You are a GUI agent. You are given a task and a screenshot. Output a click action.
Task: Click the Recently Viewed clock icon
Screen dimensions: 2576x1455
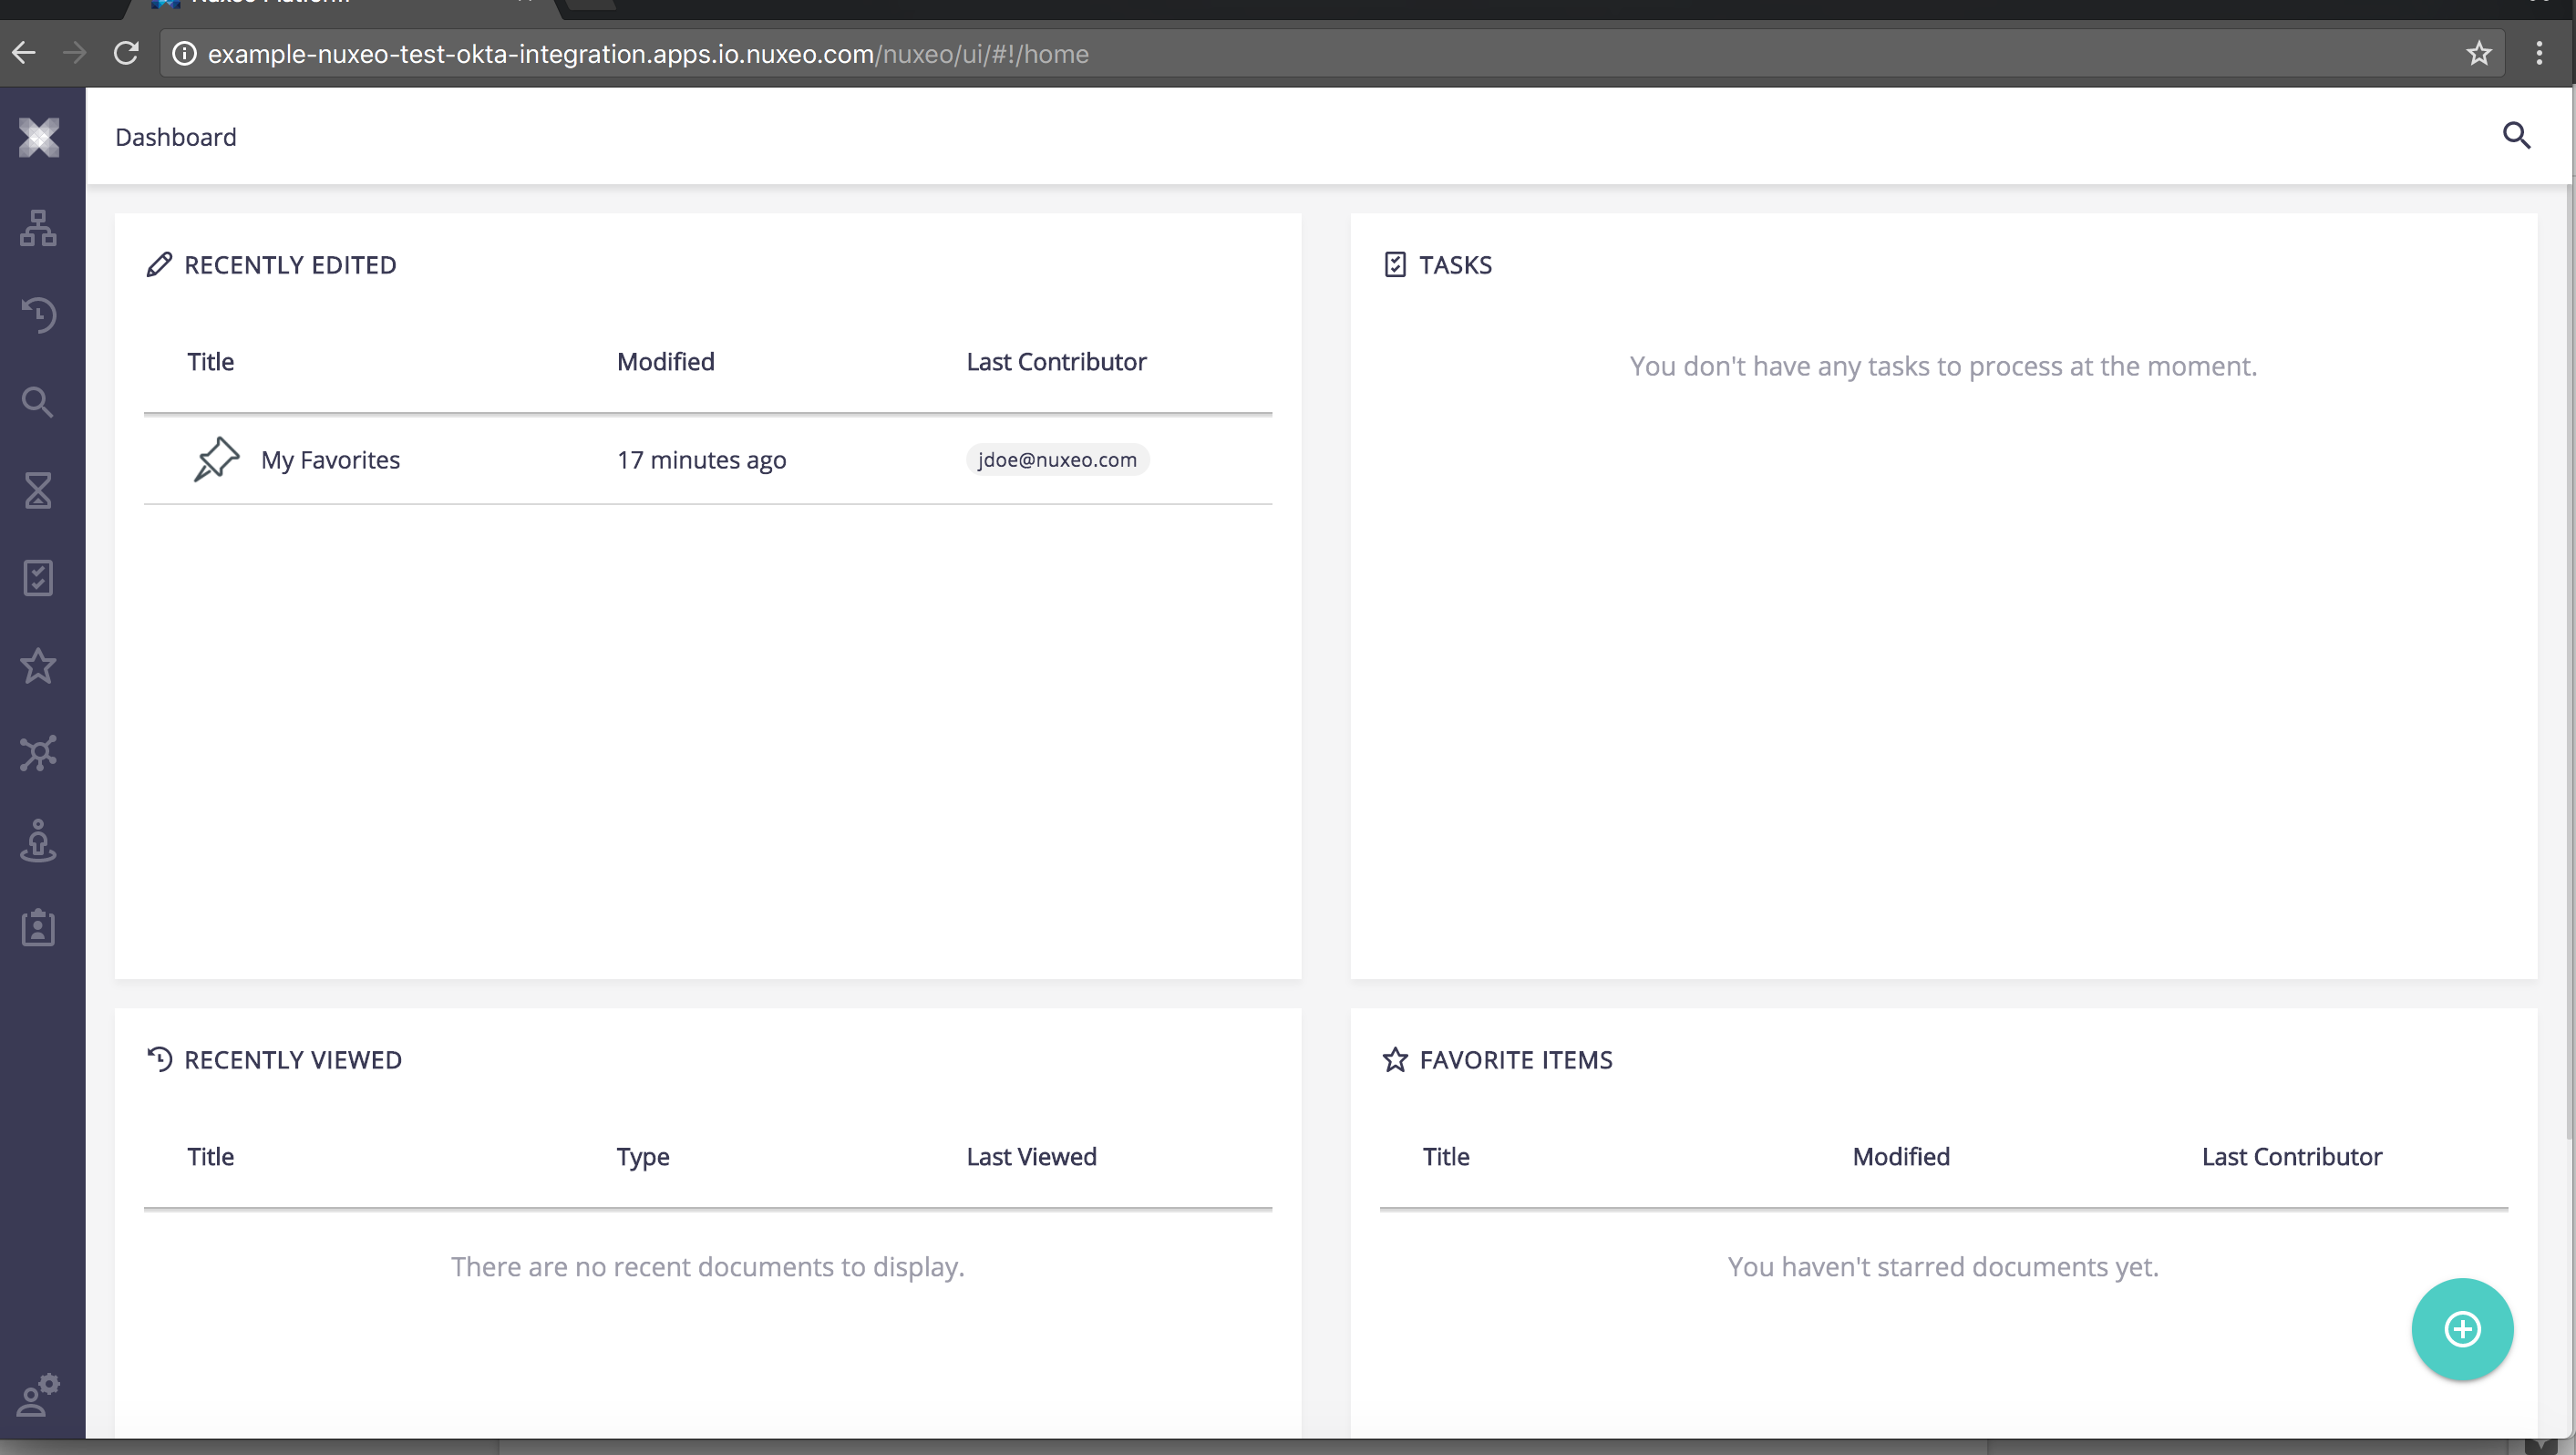(x=159, y=1059)
